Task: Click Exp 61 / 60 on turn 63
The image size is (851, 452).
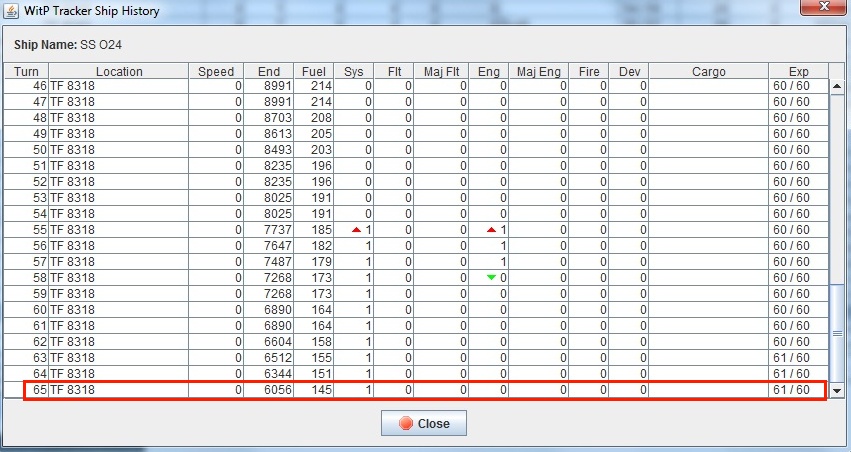Action: click(791, 358)
